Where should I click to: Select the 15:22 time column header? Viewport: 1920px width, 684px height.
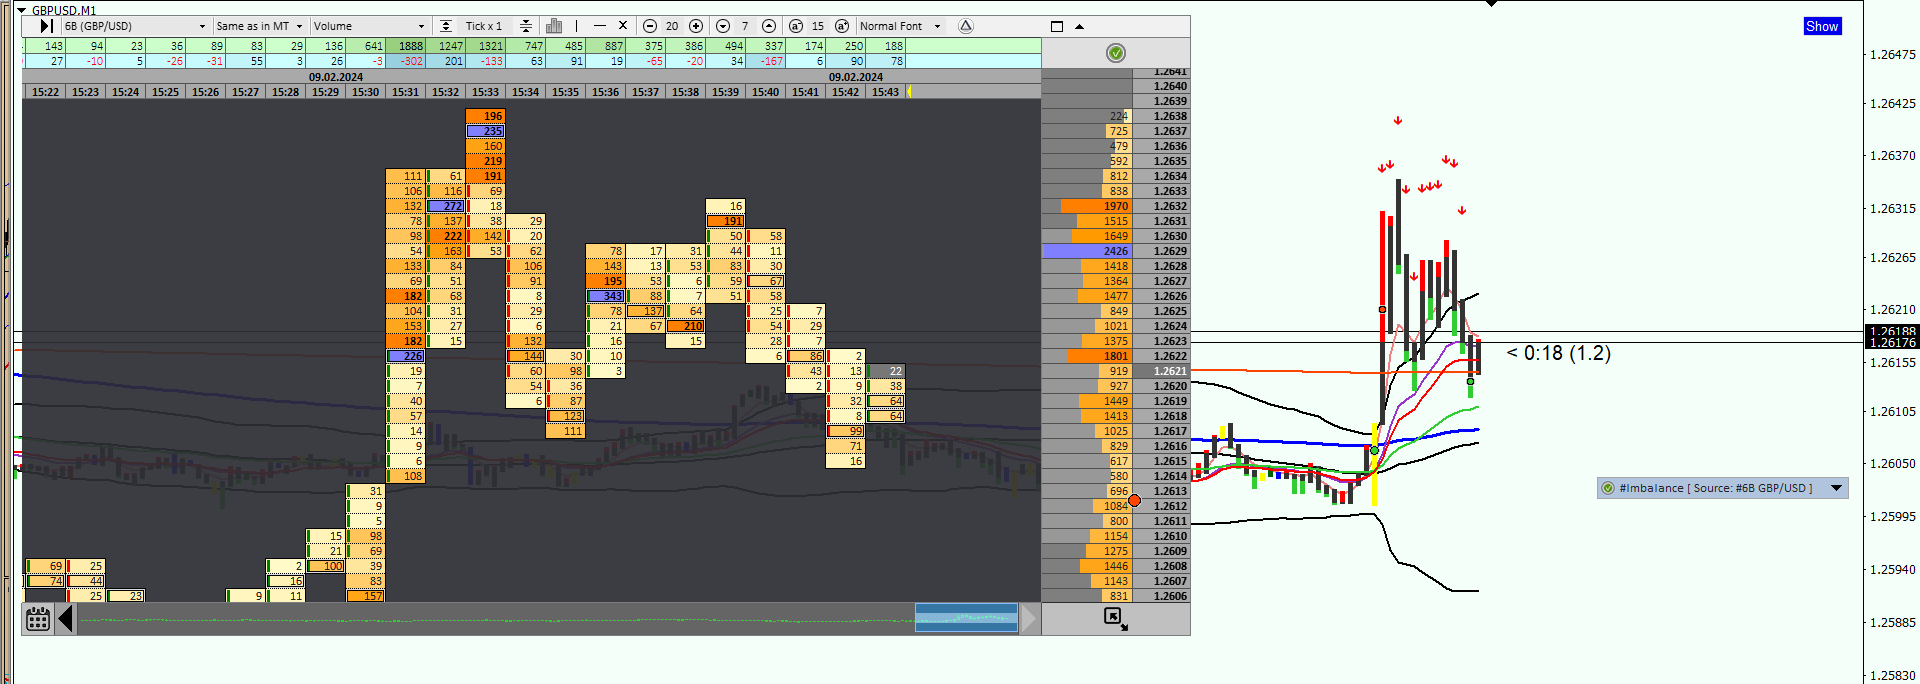[45, 92]
